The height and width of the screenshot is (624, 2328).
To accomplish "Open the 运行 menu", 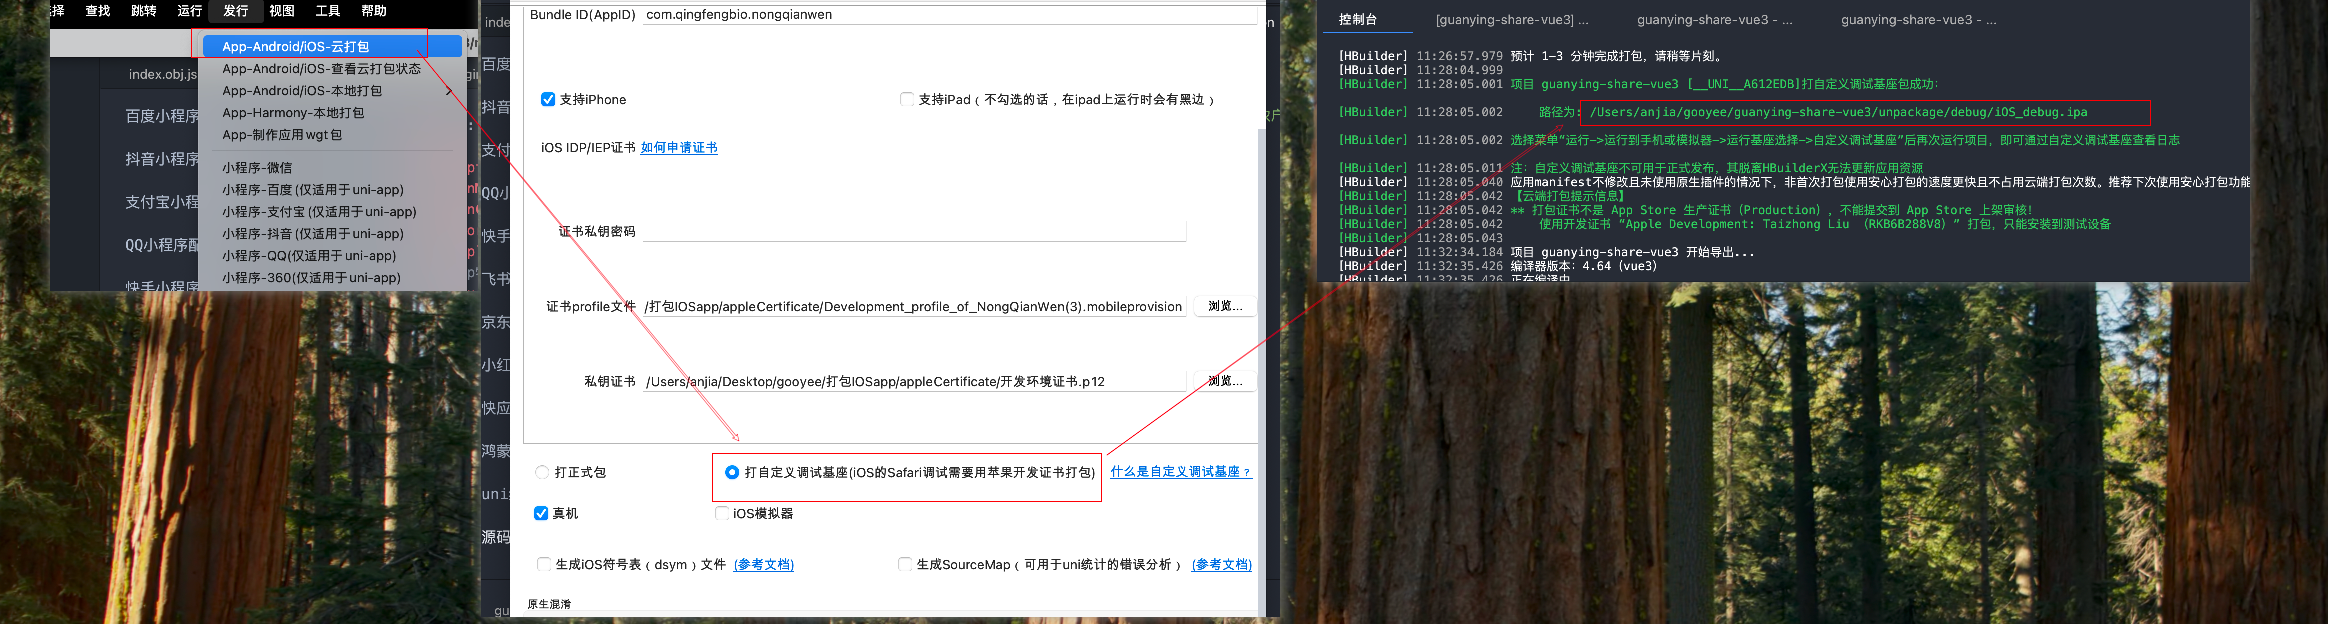I will tap(189, 11).
